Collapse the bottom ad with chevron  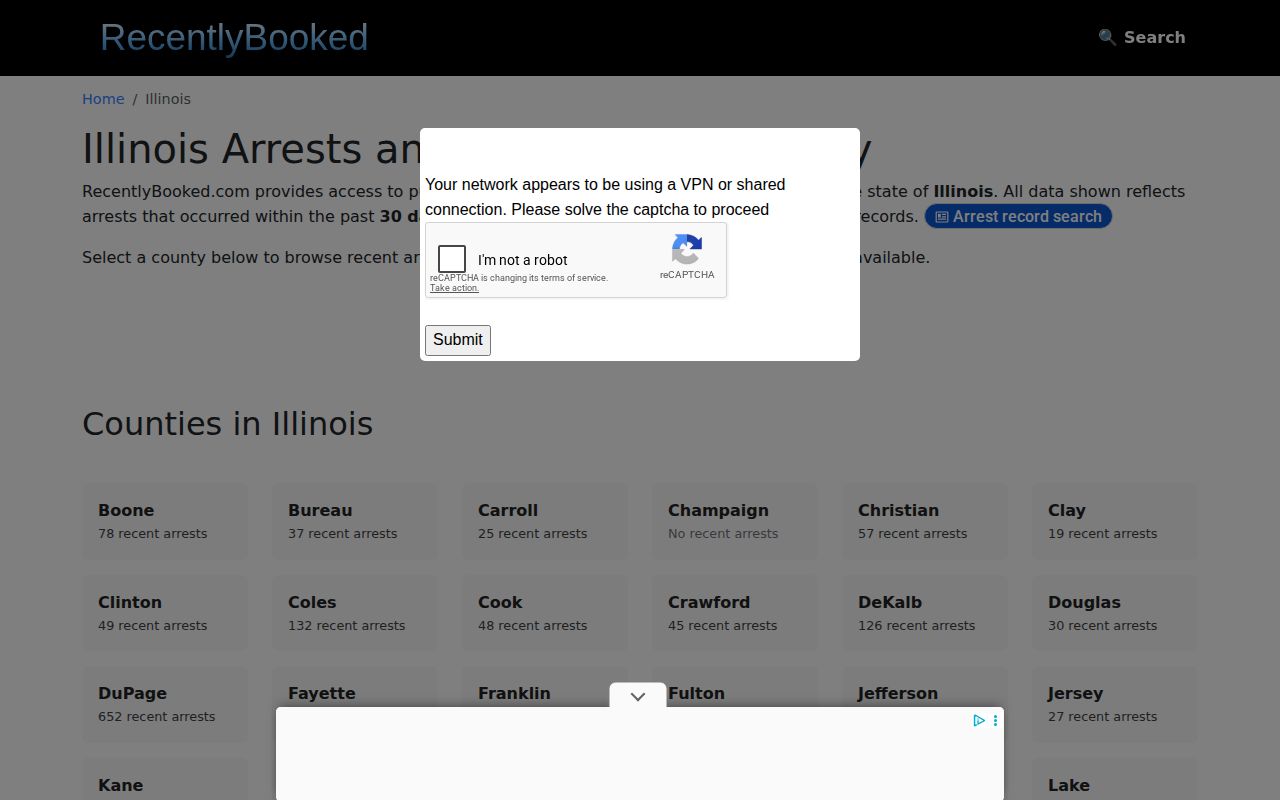(x=638, y=696)
